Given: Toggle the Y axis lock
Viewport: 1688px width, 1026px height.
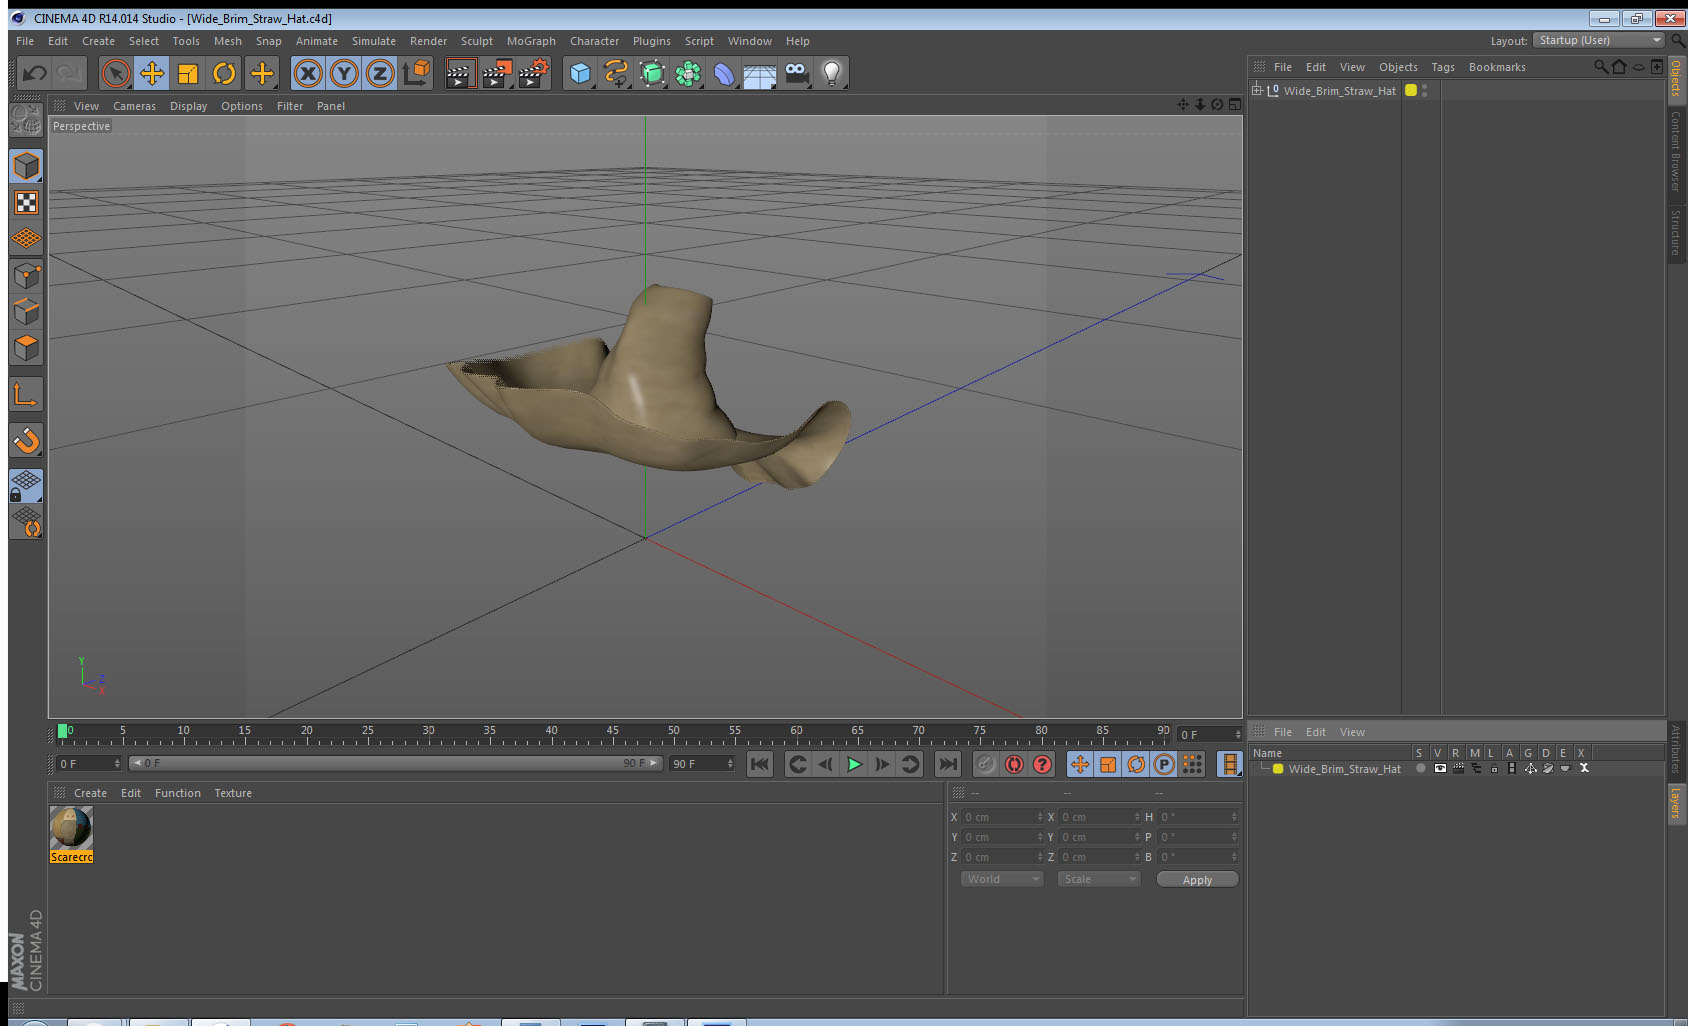Looking at the screenshot, I should click(344, 73).
